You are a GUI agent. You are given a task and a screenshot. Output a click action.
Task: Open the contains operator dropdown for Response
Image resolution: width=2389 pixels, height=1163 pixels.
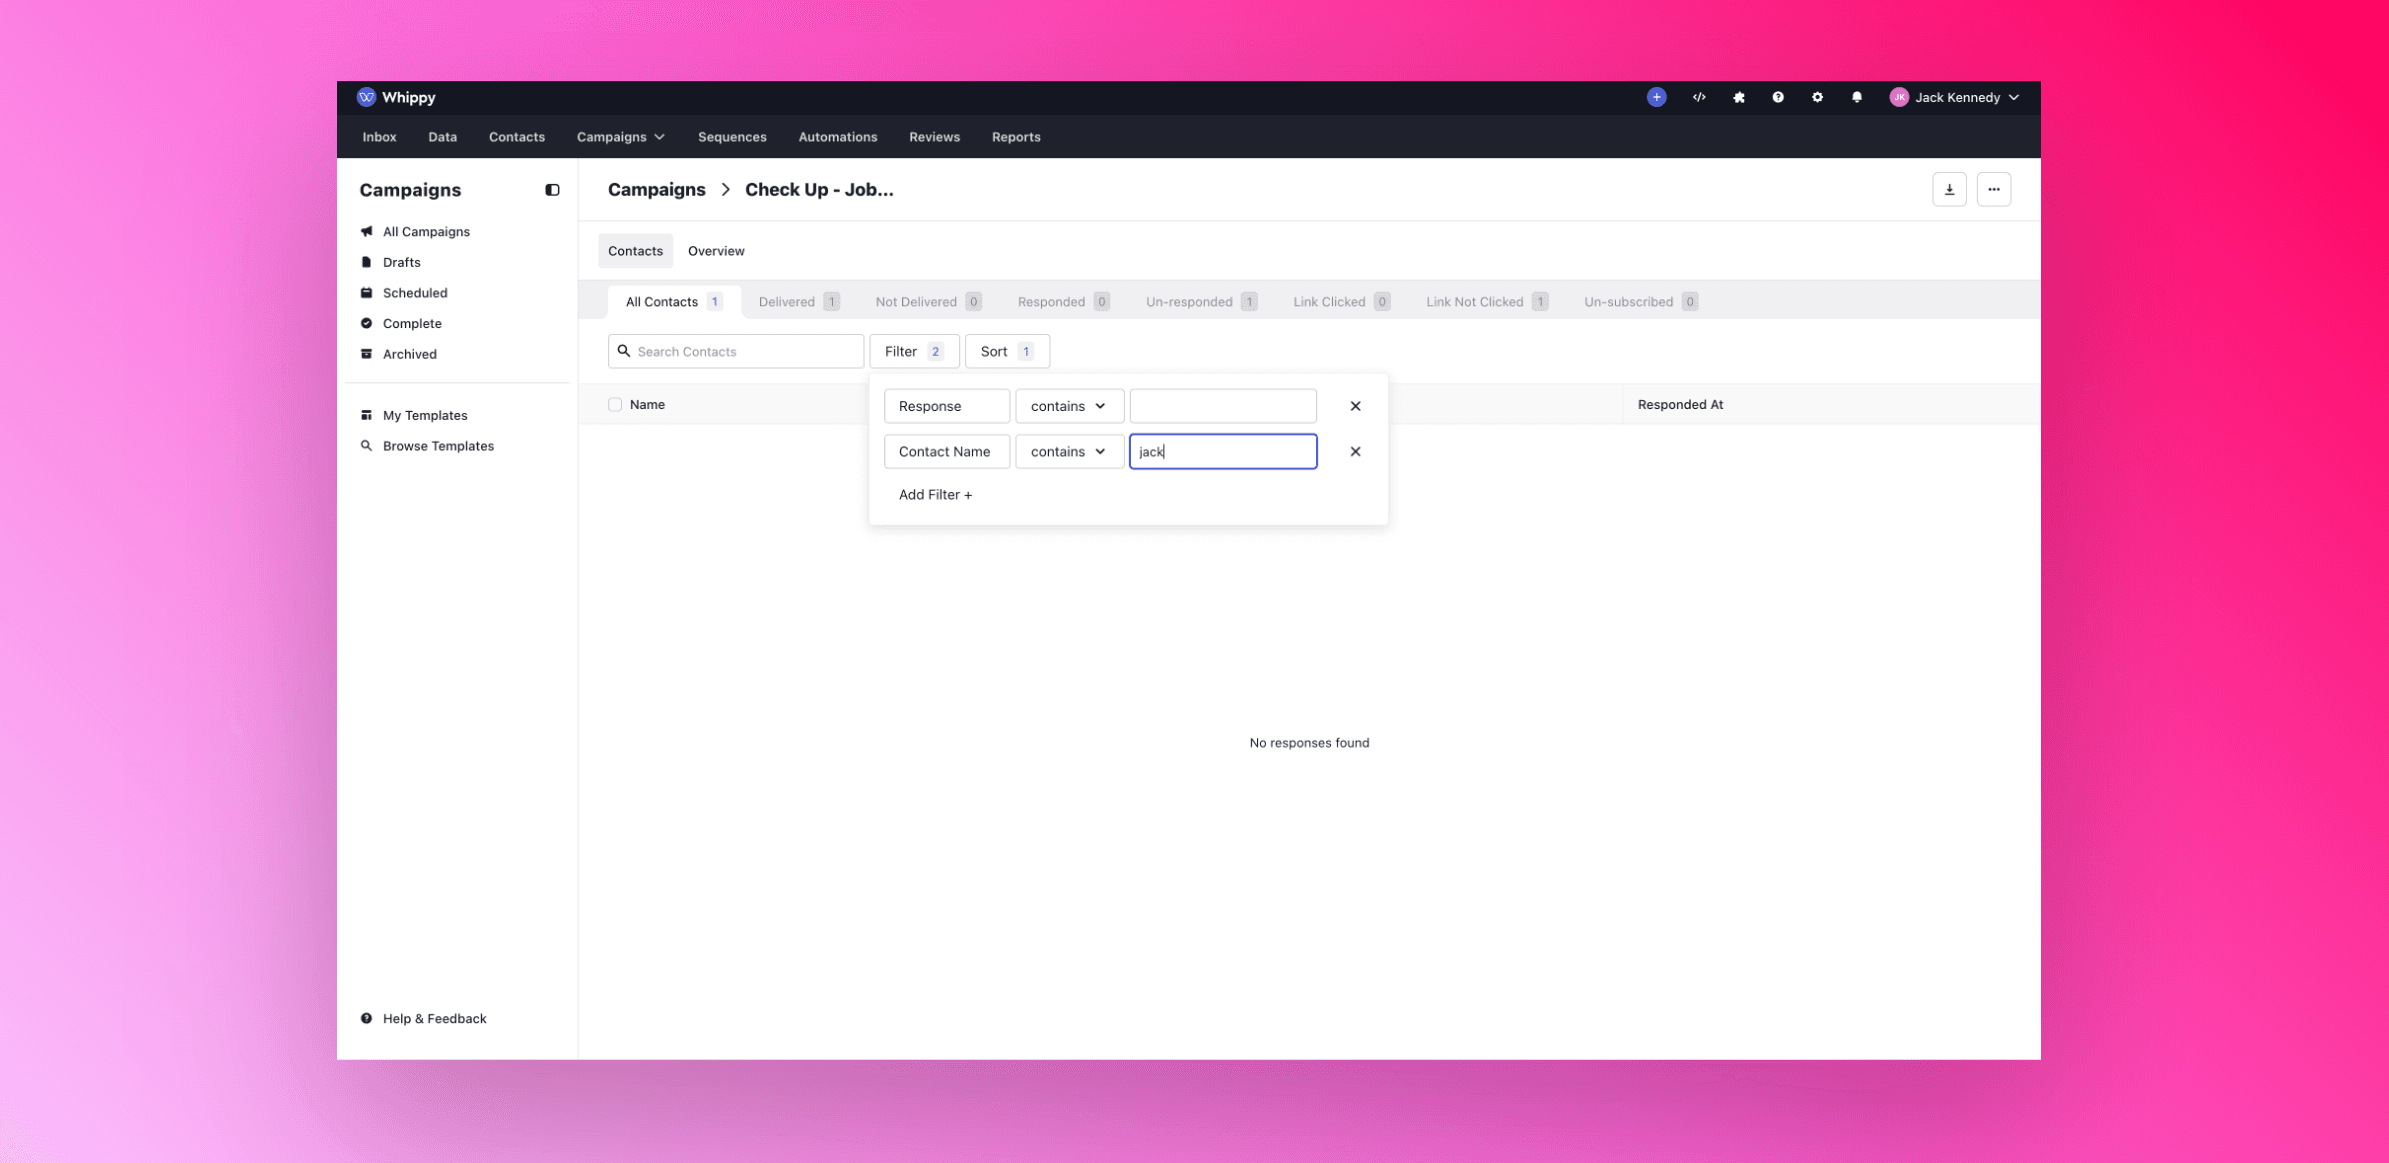[x=1069, y=406]
